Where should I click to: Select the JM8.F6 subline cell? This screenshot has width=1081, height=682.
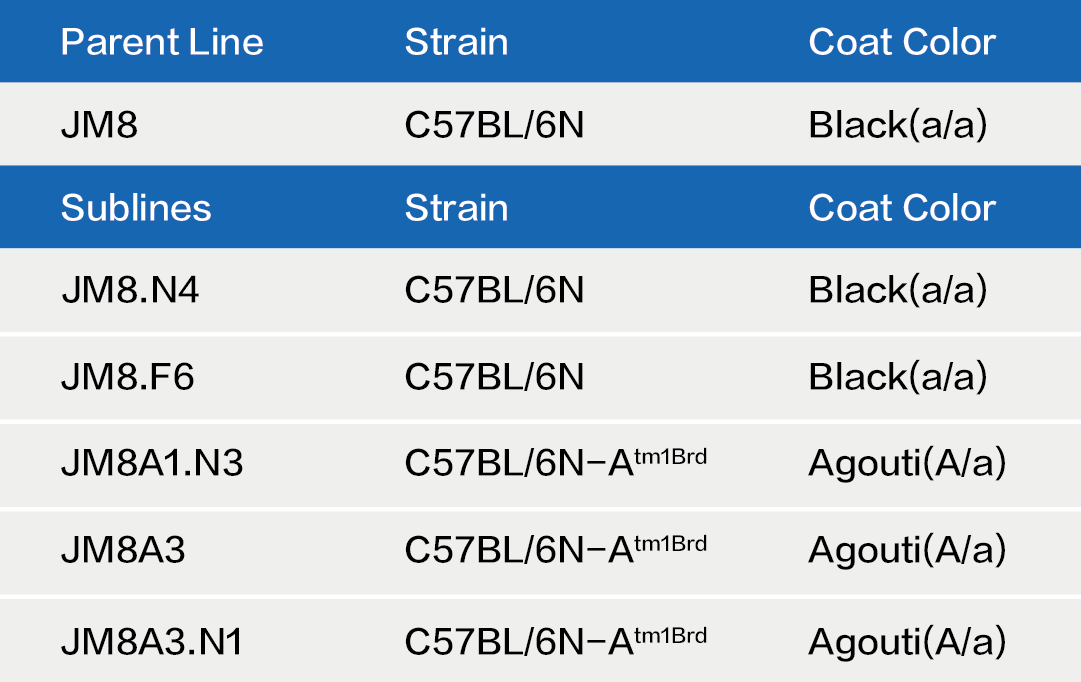128,377
